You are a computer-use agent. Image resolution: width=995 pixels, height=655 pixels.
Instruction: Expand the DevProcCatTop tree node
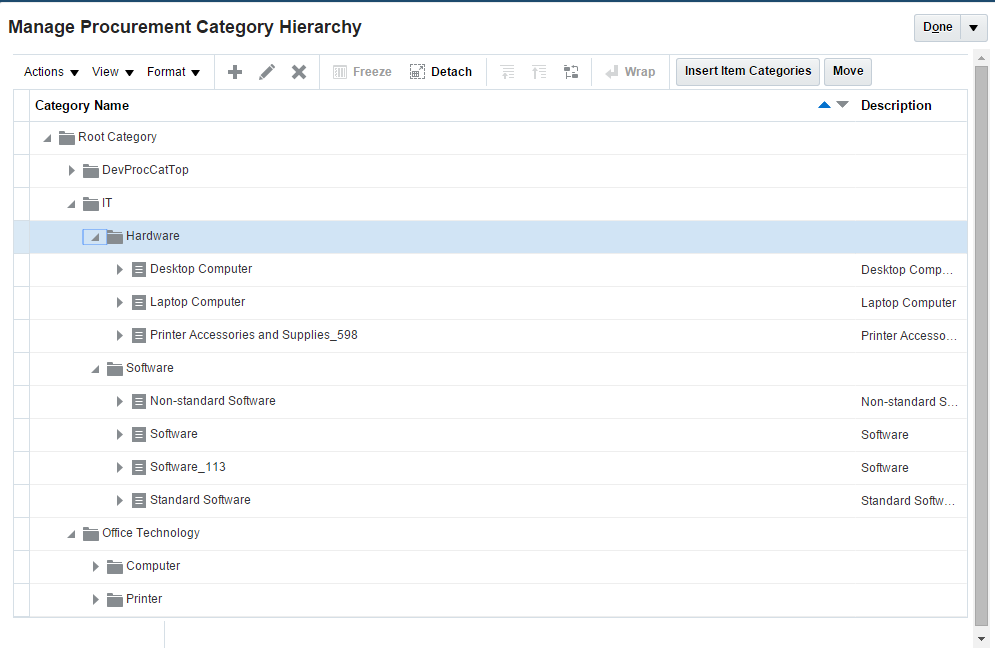pyautogui.click(x=71, y=170)
